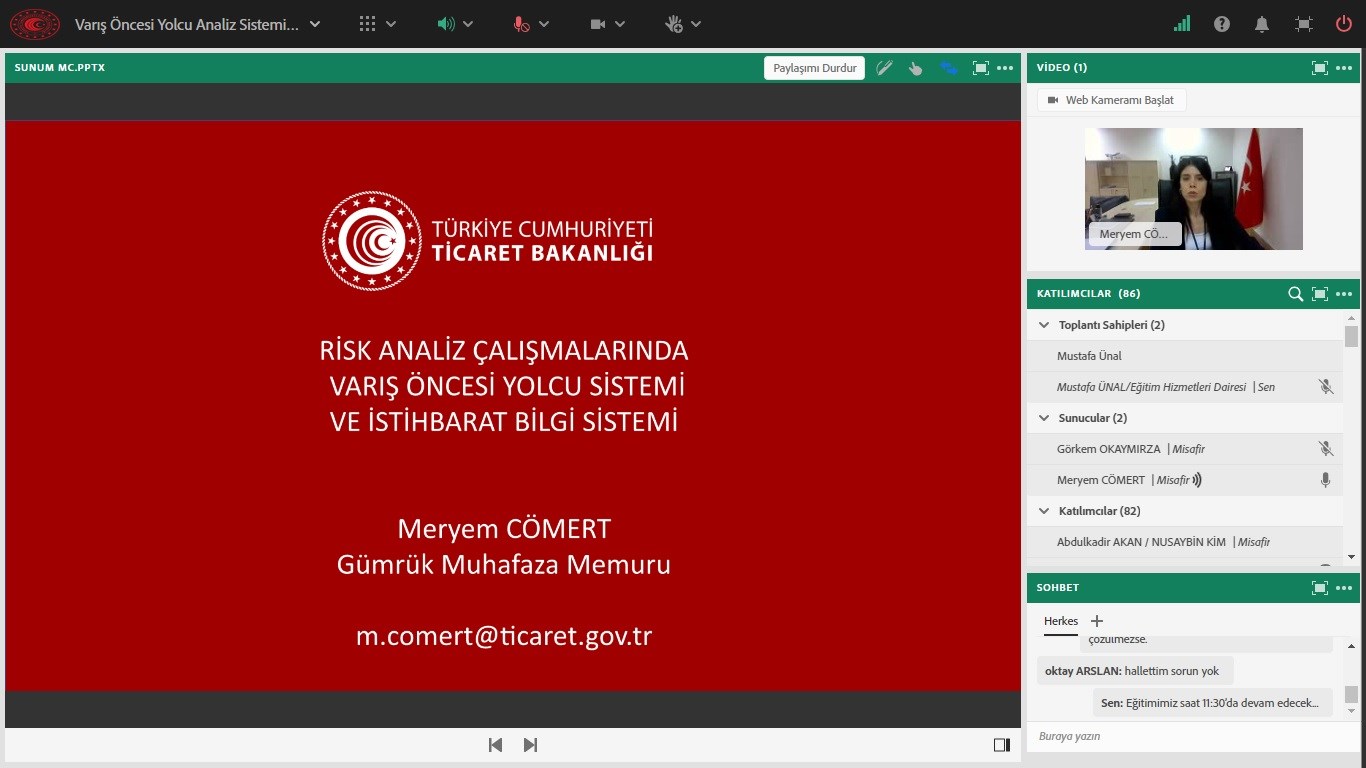
Task: Select presenter Meryem CÖMERT
Action: (x=1185, y=480)
